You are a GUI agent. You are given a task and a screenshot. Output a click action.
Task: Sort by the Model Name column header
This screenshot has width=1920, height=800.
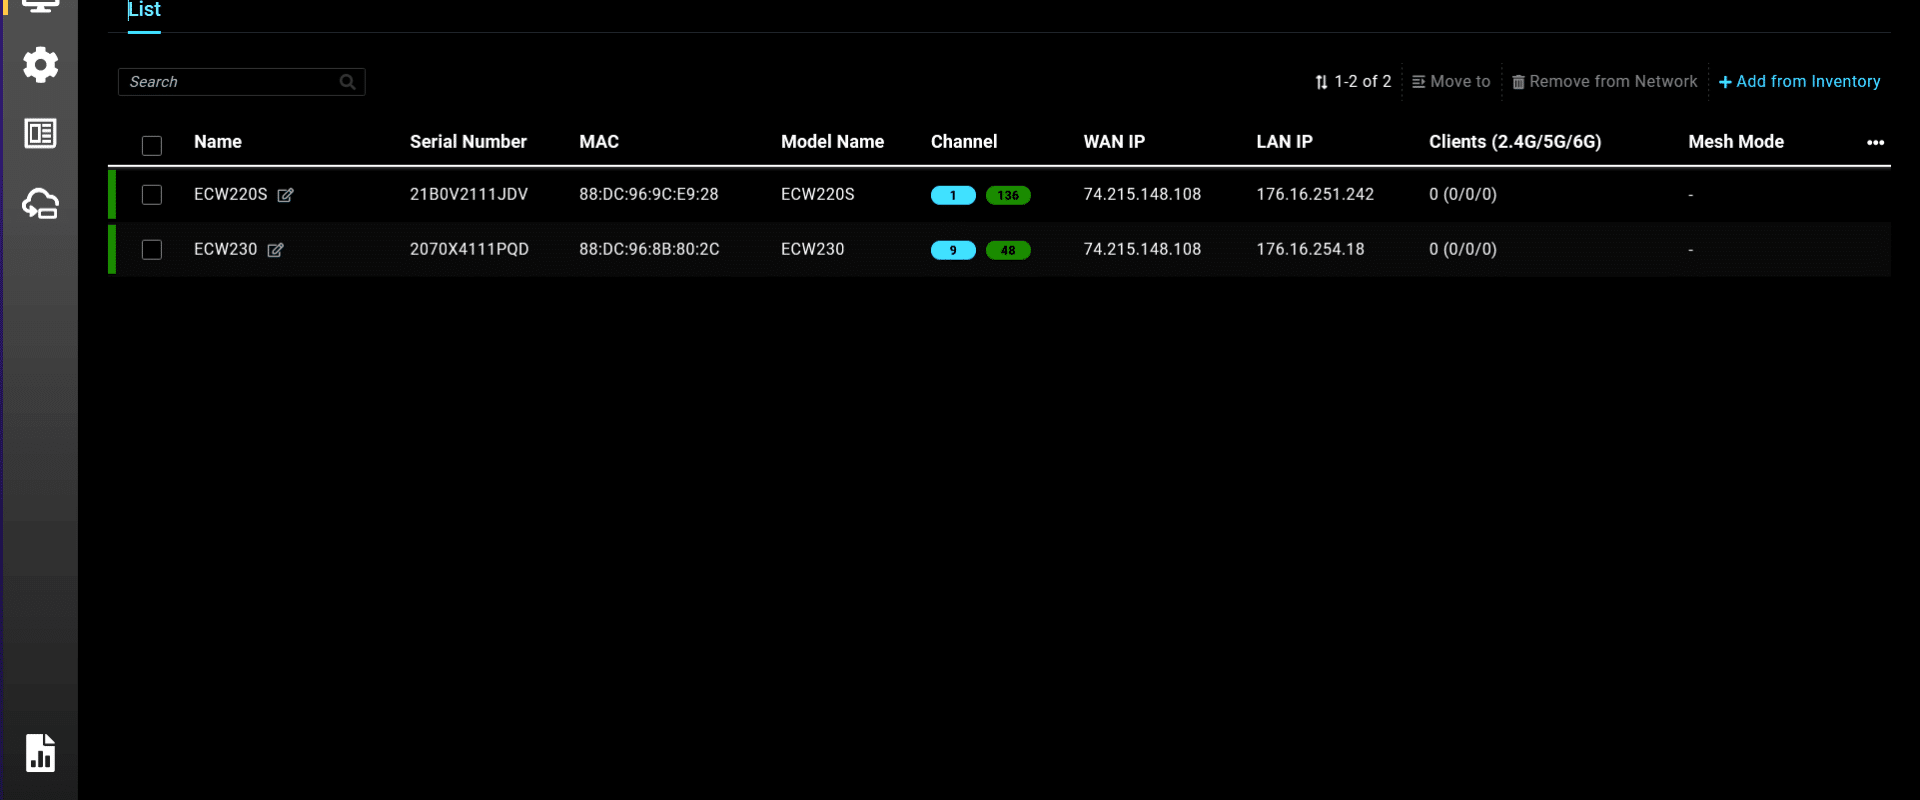point(832,142)
